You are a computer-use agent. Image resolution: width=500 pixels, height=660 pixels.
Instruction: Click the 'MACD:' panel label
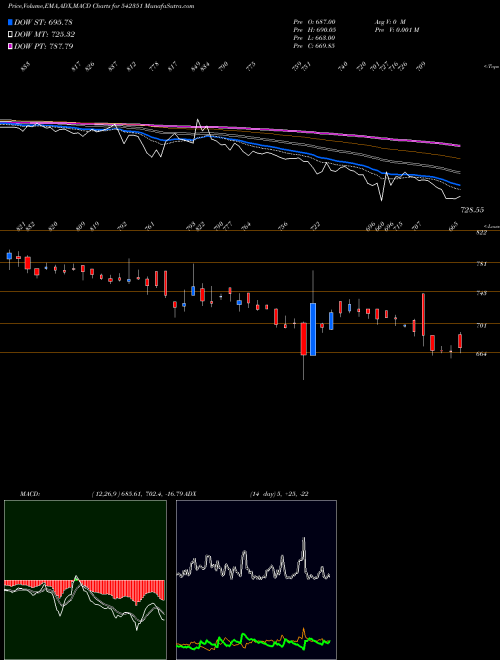pos(29,494)
